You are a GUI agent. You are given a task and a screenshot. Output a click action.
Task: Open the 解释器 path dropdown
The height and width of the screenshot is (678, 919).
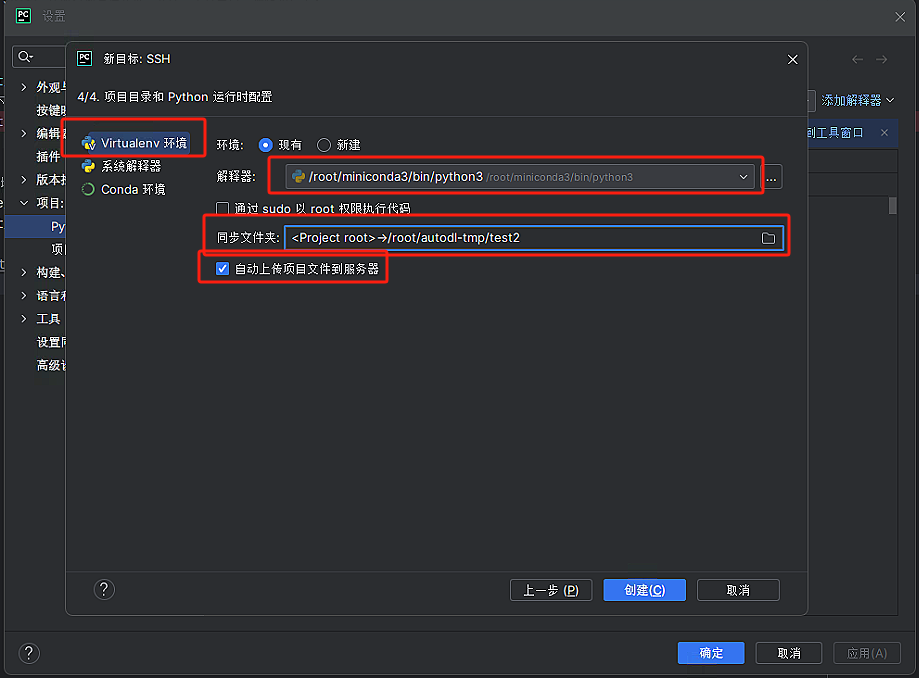743,177
